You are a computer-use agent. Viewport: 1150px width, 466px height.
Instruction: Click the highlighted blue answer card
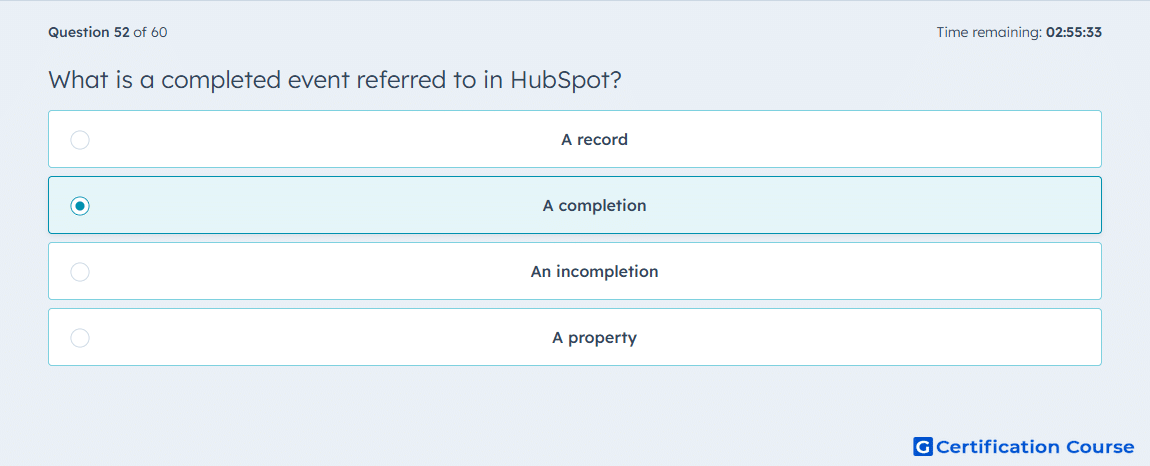(575, 205)
